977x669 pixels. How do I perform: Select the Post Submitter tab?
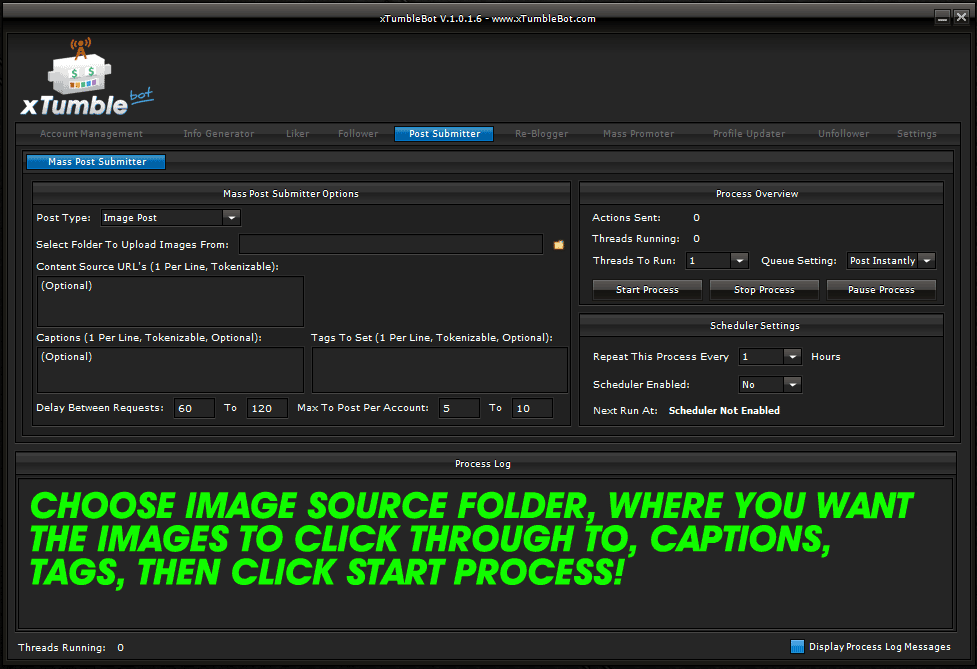coord(444,134)
